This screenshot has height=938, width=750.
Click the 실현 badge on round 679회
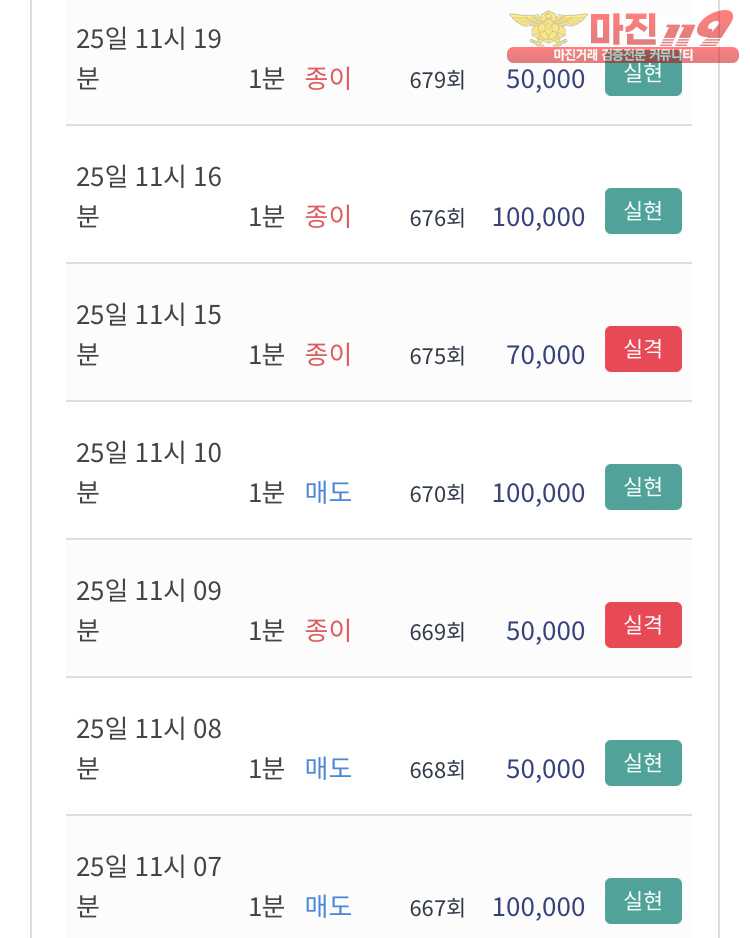(x=643, y=78)
